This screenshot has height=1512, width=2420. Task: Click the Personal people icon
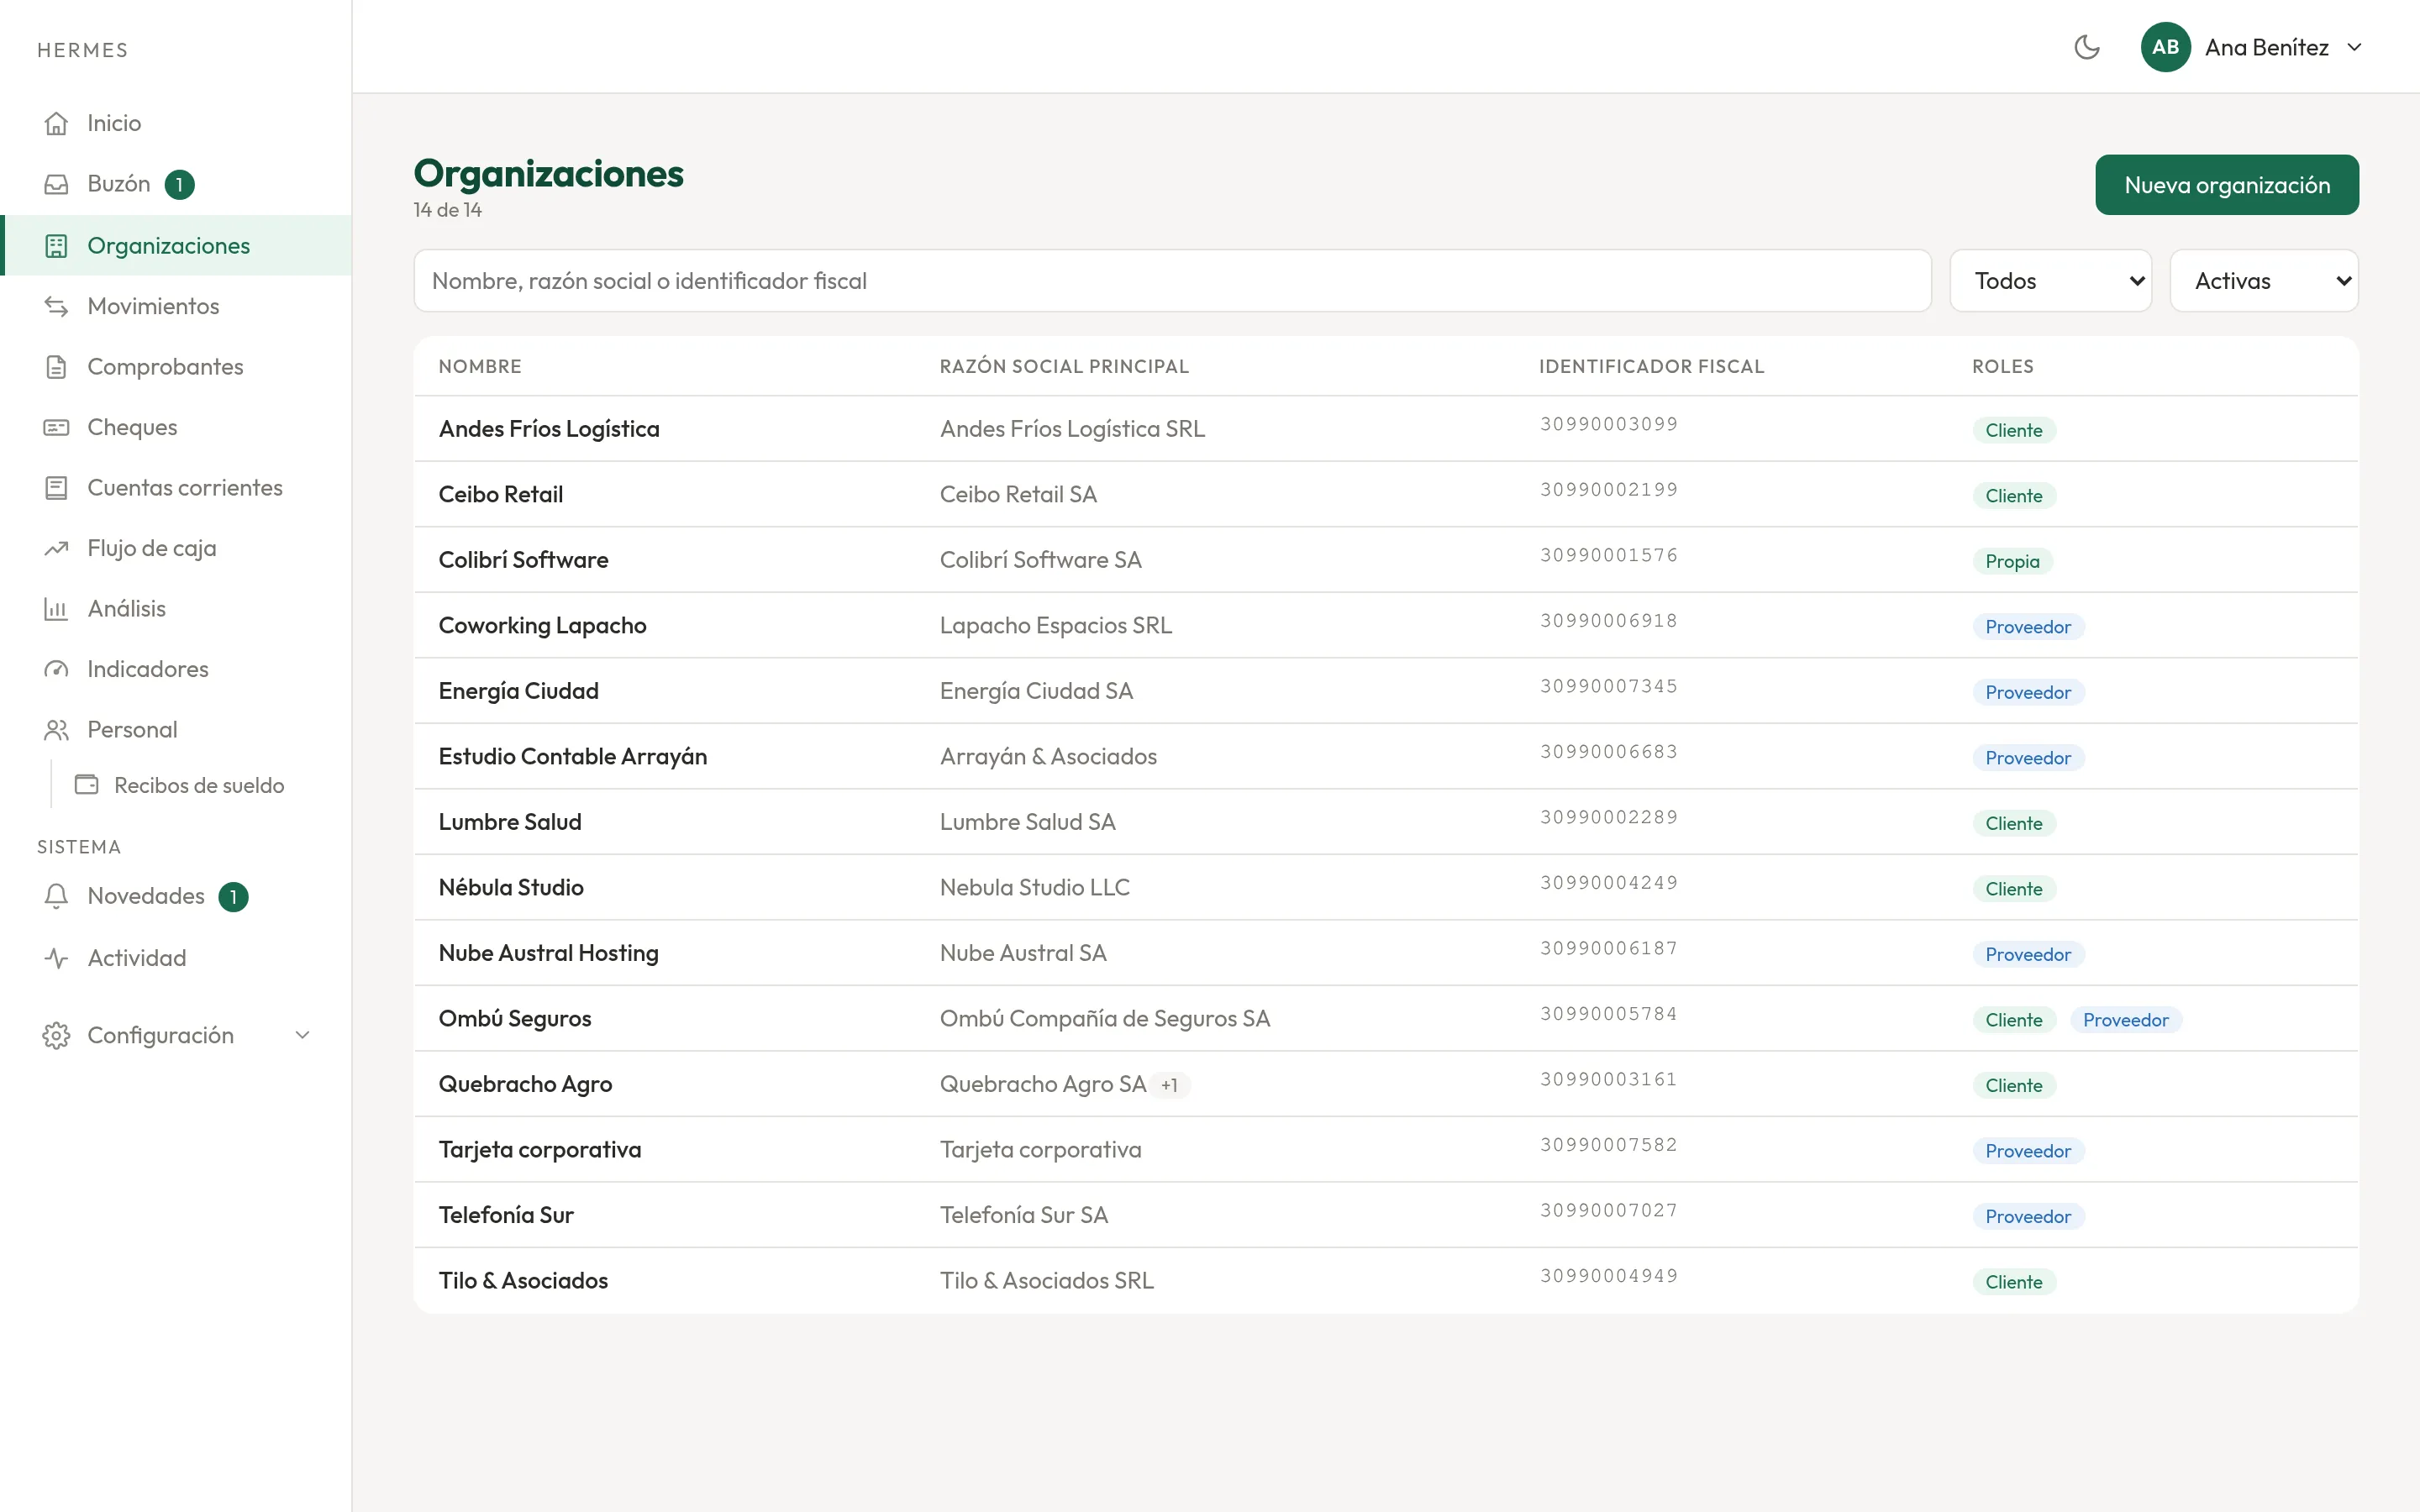pyautogui.click(x=56, y=730)
